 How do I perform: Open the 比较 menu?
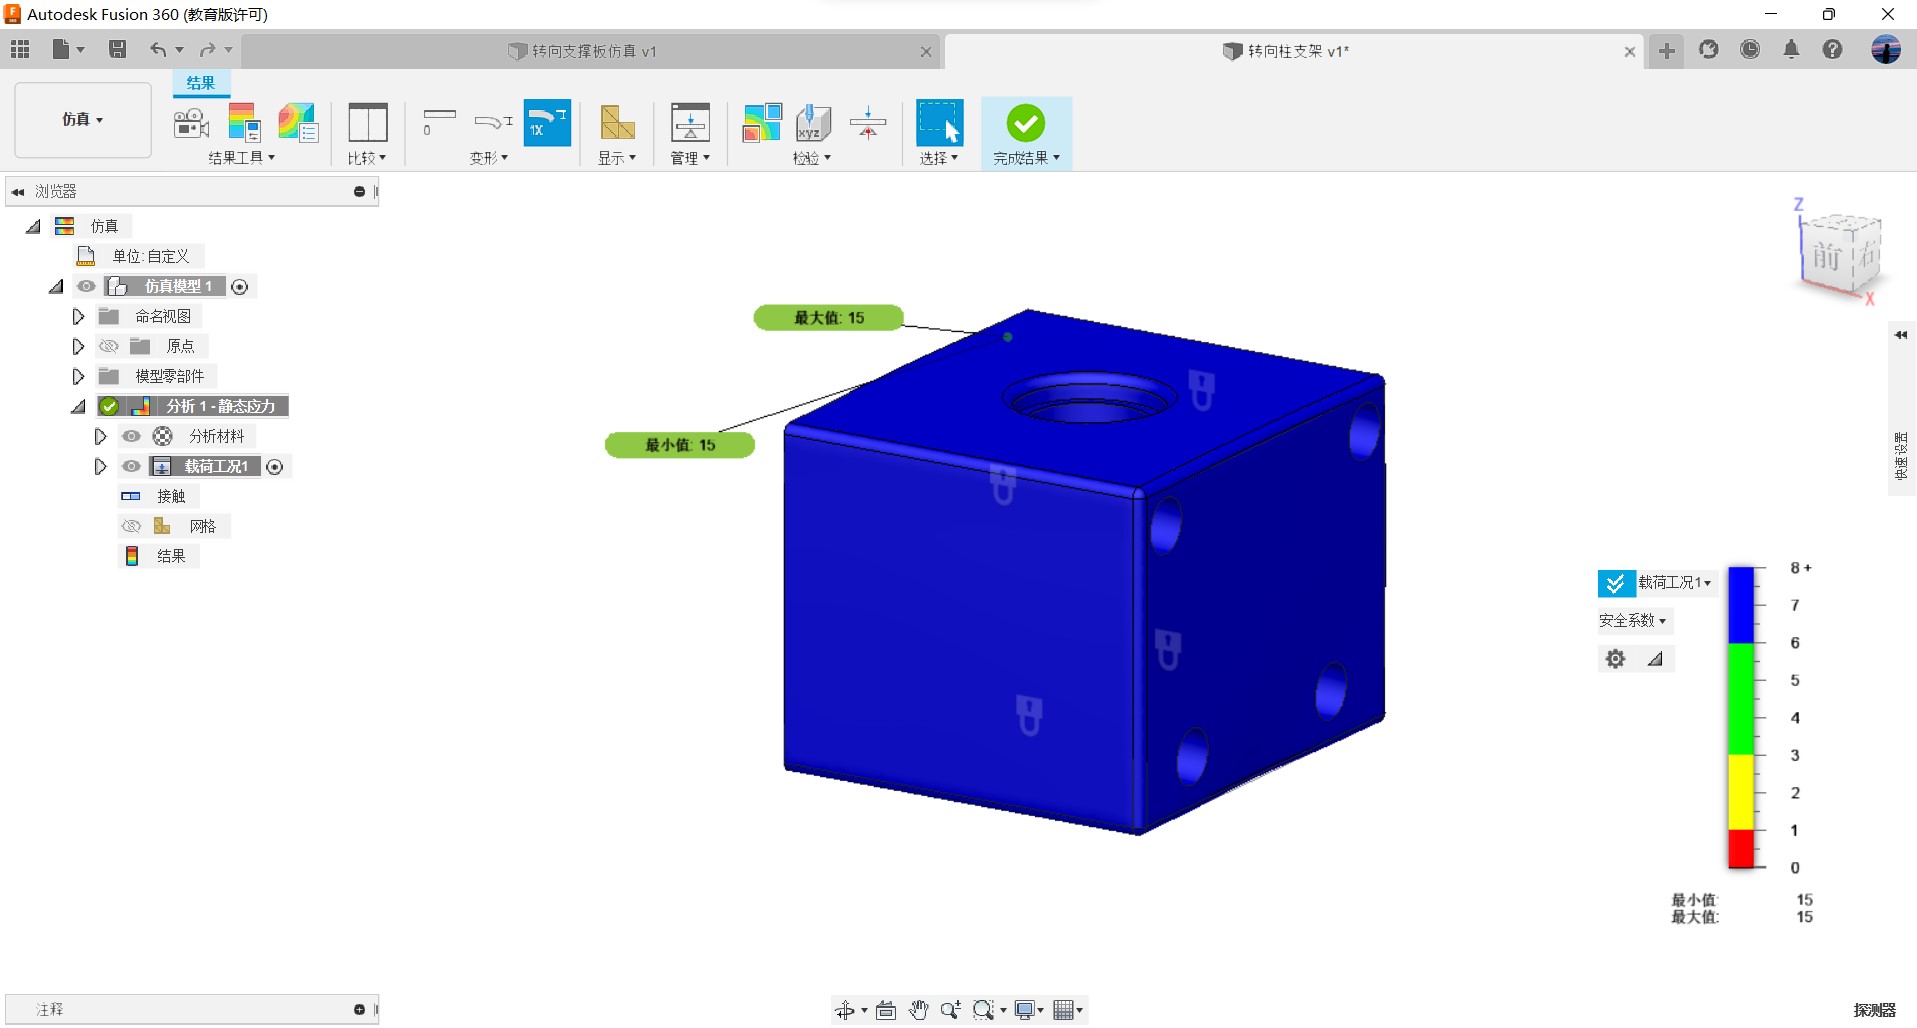click(x=367, y=158)
